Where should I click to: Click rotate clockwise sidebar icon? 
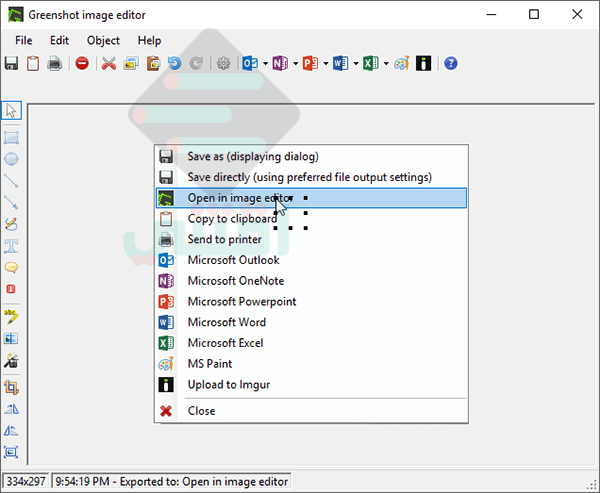pos(11,409)
